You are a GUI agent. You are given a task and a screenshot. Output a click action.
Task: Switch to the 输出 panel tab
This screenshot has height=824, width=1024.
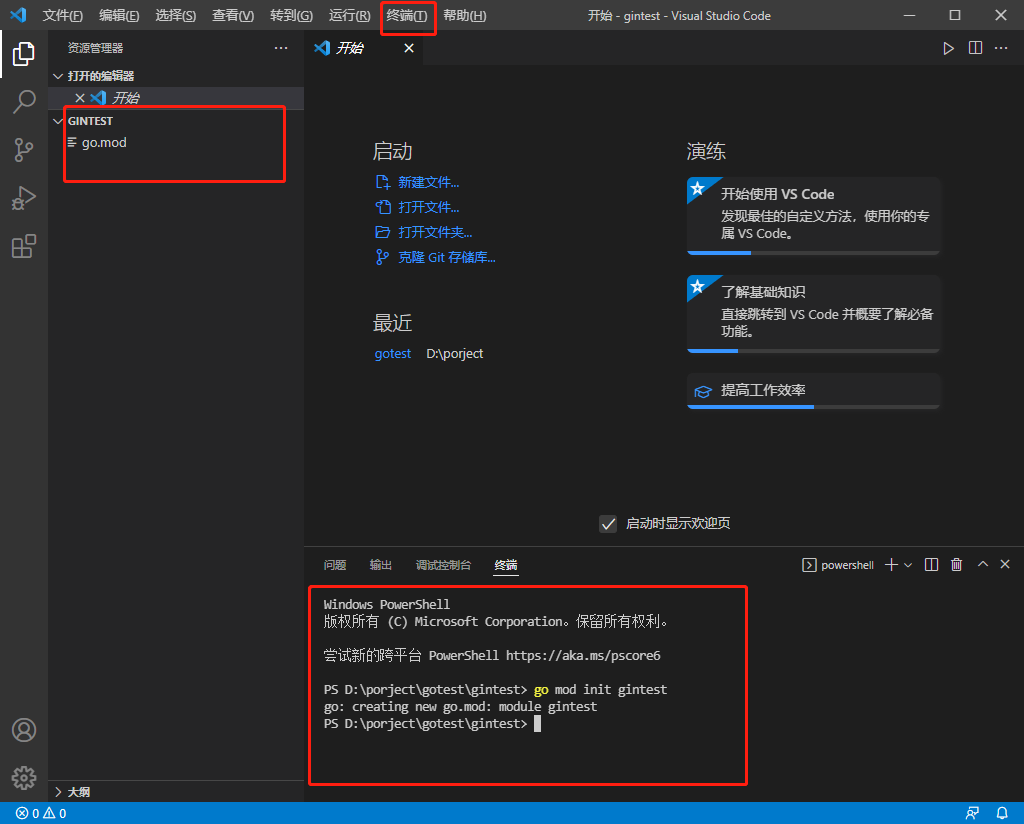381,565
